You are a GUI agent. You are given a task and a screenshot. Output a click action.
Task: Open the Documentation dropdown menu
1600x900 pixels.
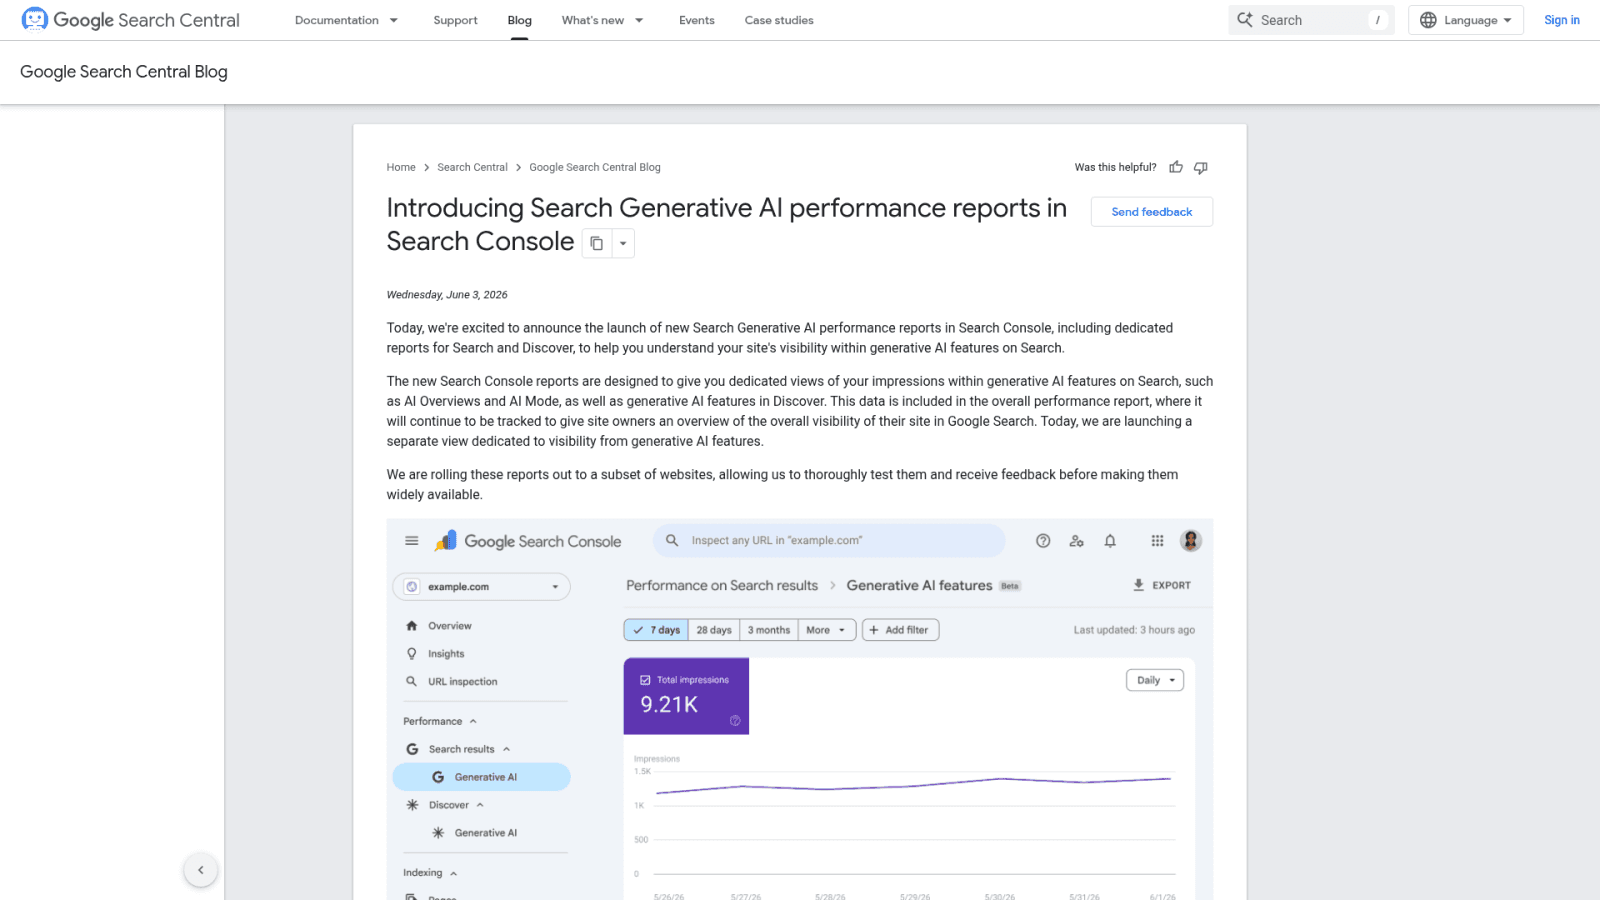pos(346,20)
